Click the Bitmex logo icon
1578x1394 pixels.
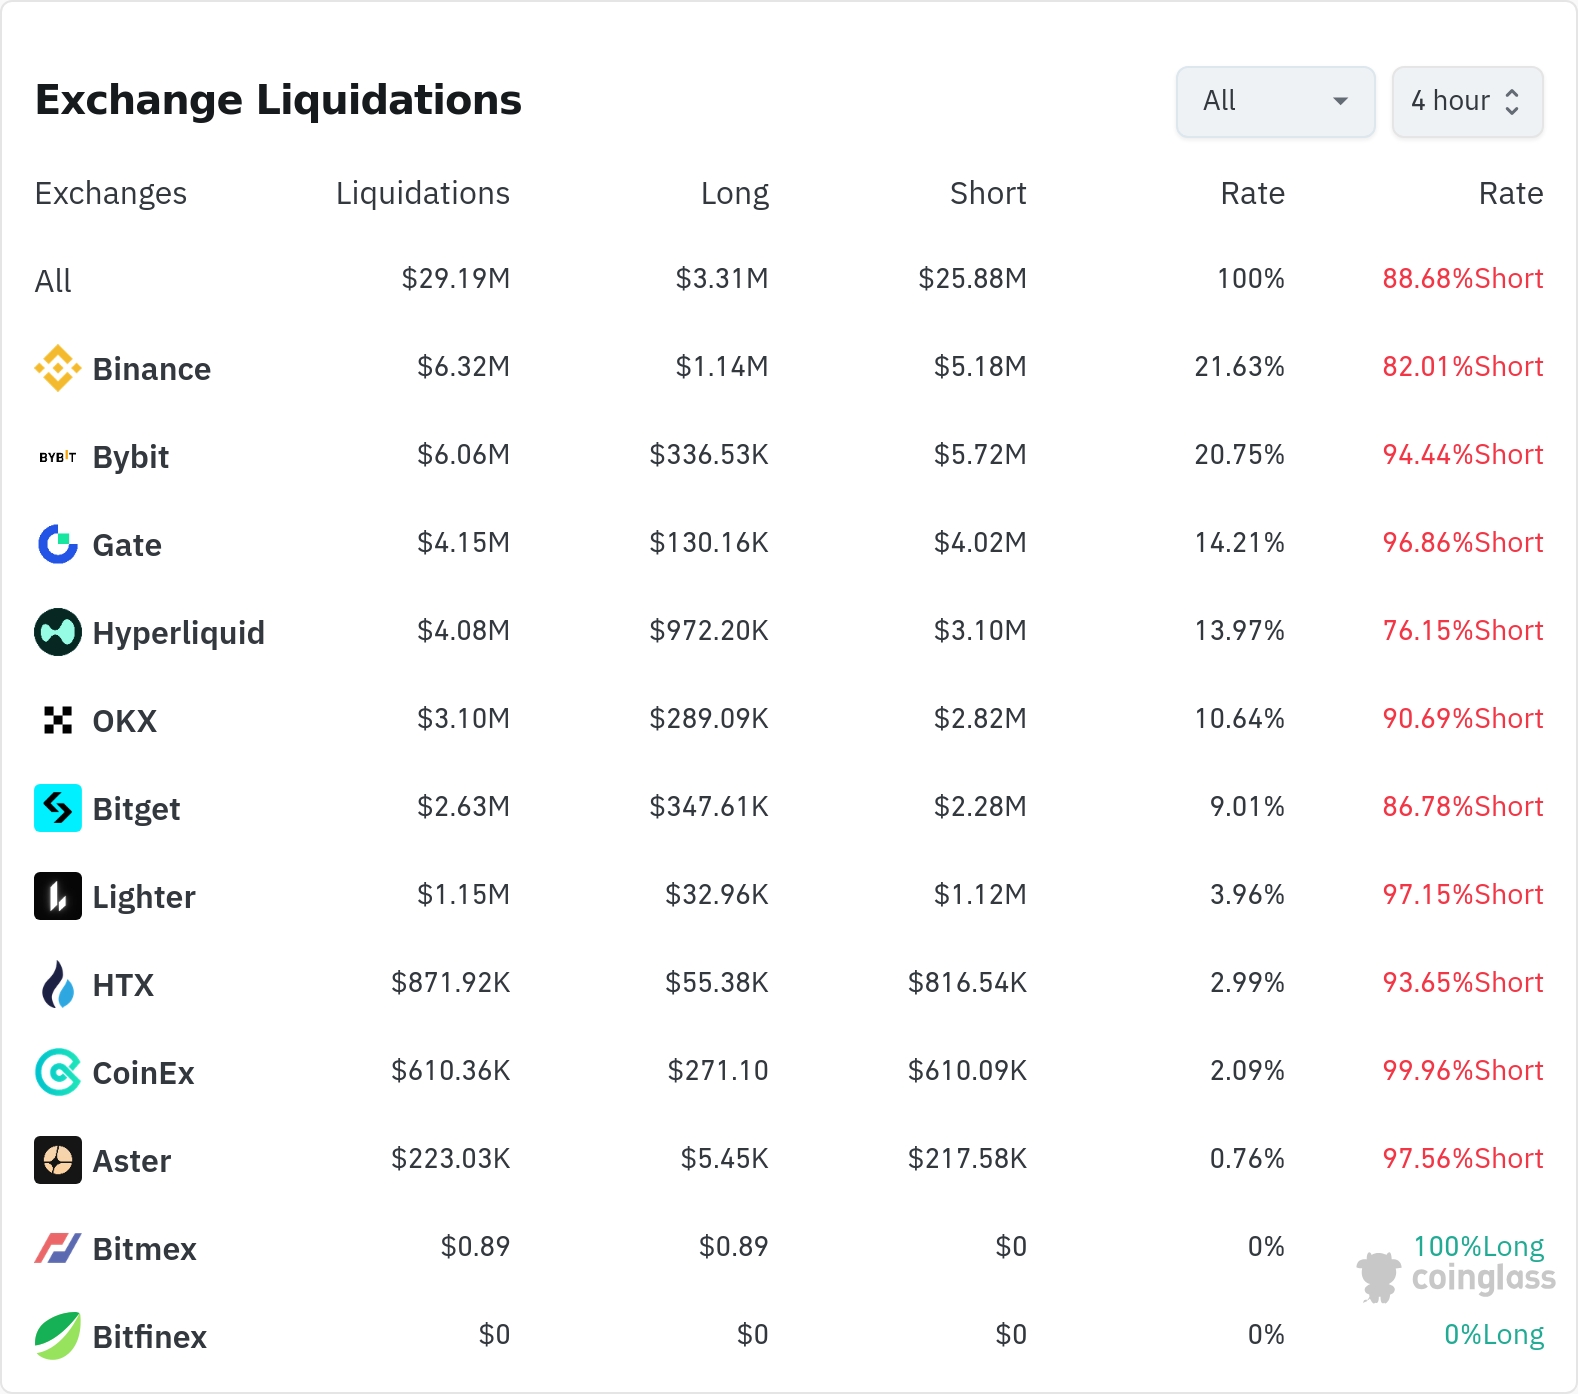(58, 1248)
